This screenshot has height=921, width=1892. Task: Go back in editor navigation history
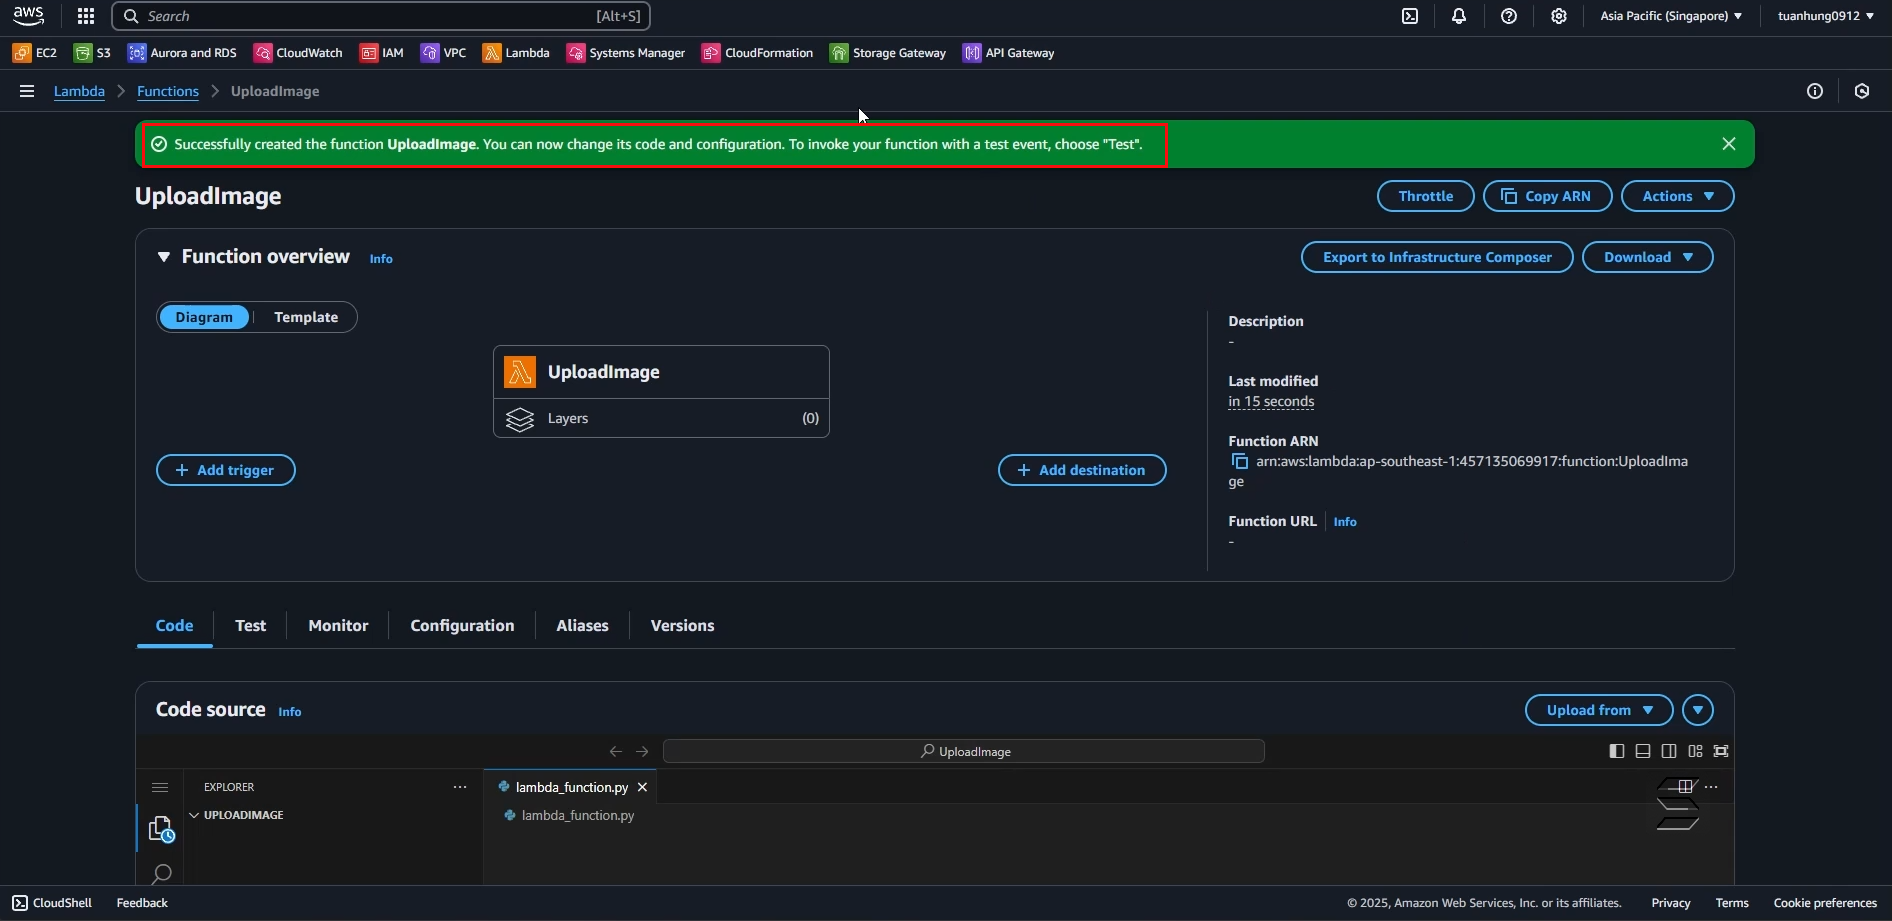tap(616, 752)
